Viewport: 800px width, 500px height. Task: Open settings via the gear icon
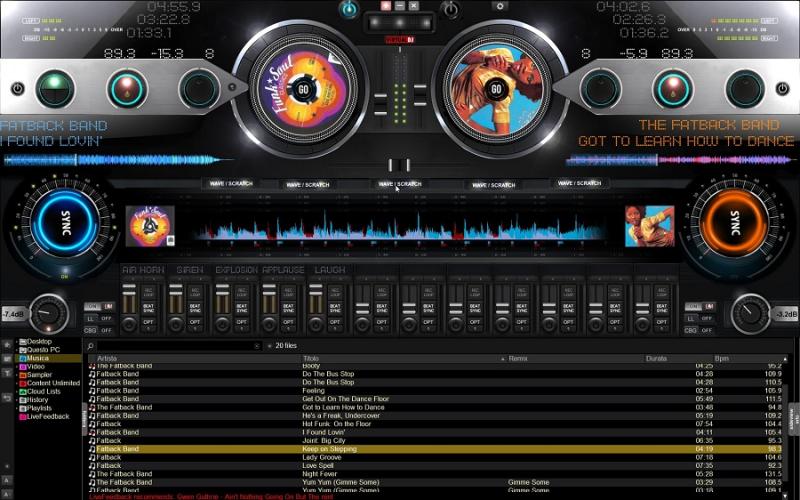(x=500, y=7)
